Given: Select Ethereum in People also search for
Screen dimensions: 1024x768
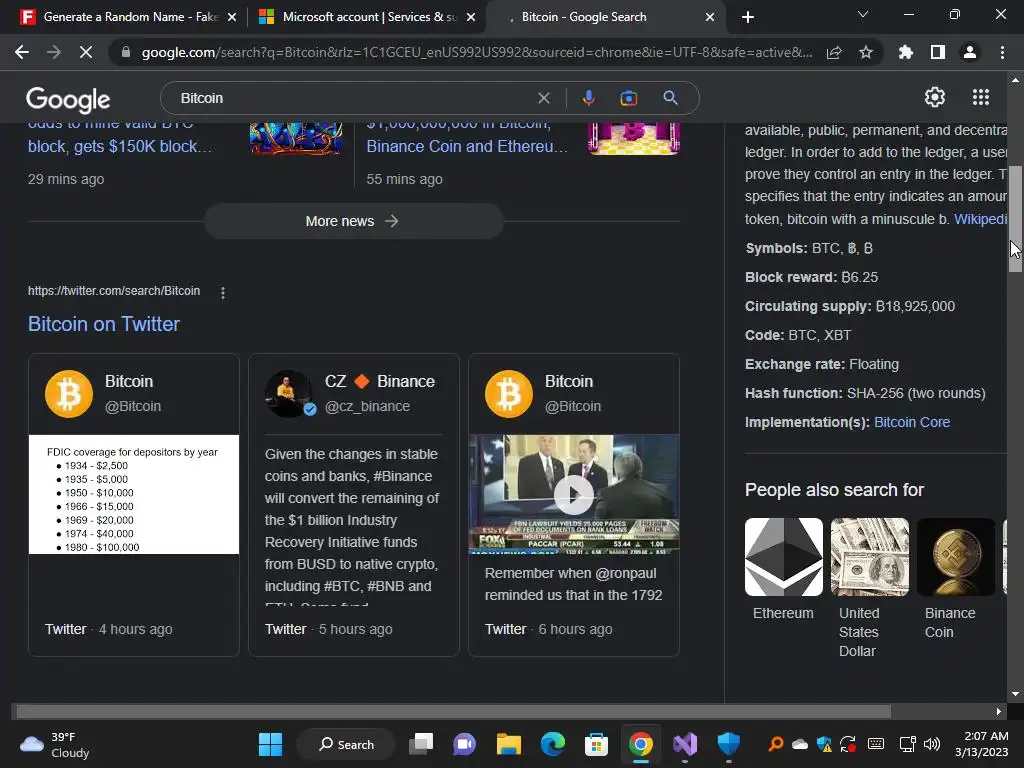Looking at the screenshot, I should click(783, 569).
